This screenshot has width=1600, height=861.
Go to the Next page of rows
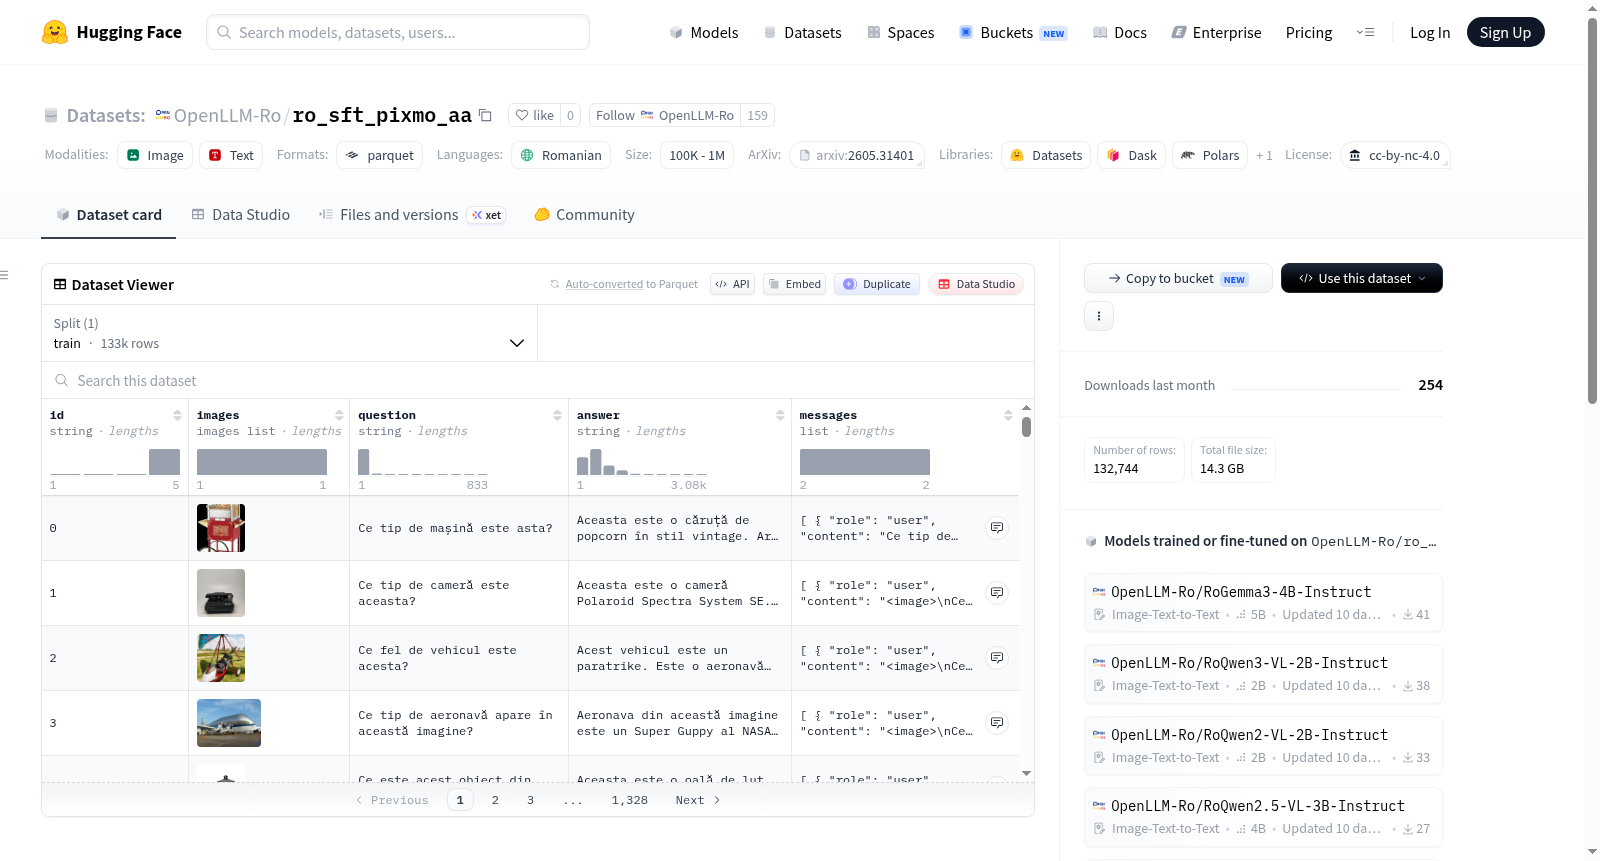pyautogui.click(x=698, y=800)
